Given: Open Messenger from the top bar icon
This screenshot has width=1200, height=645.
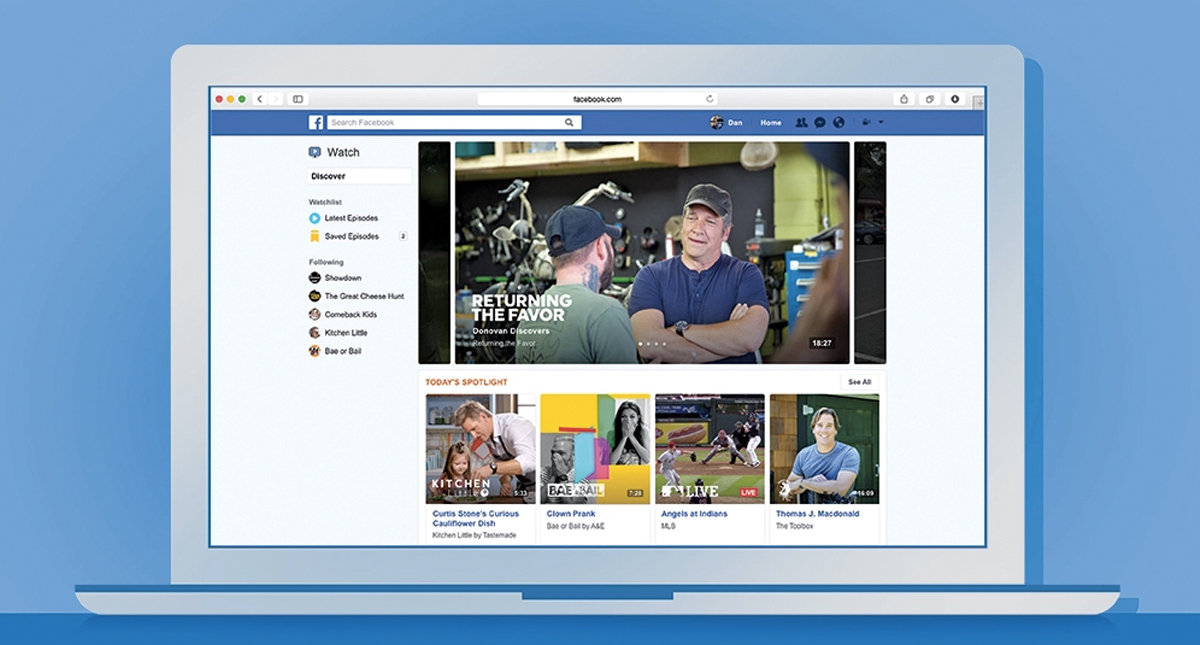Looking at the screenshot, I should click(x=822, y=122).
